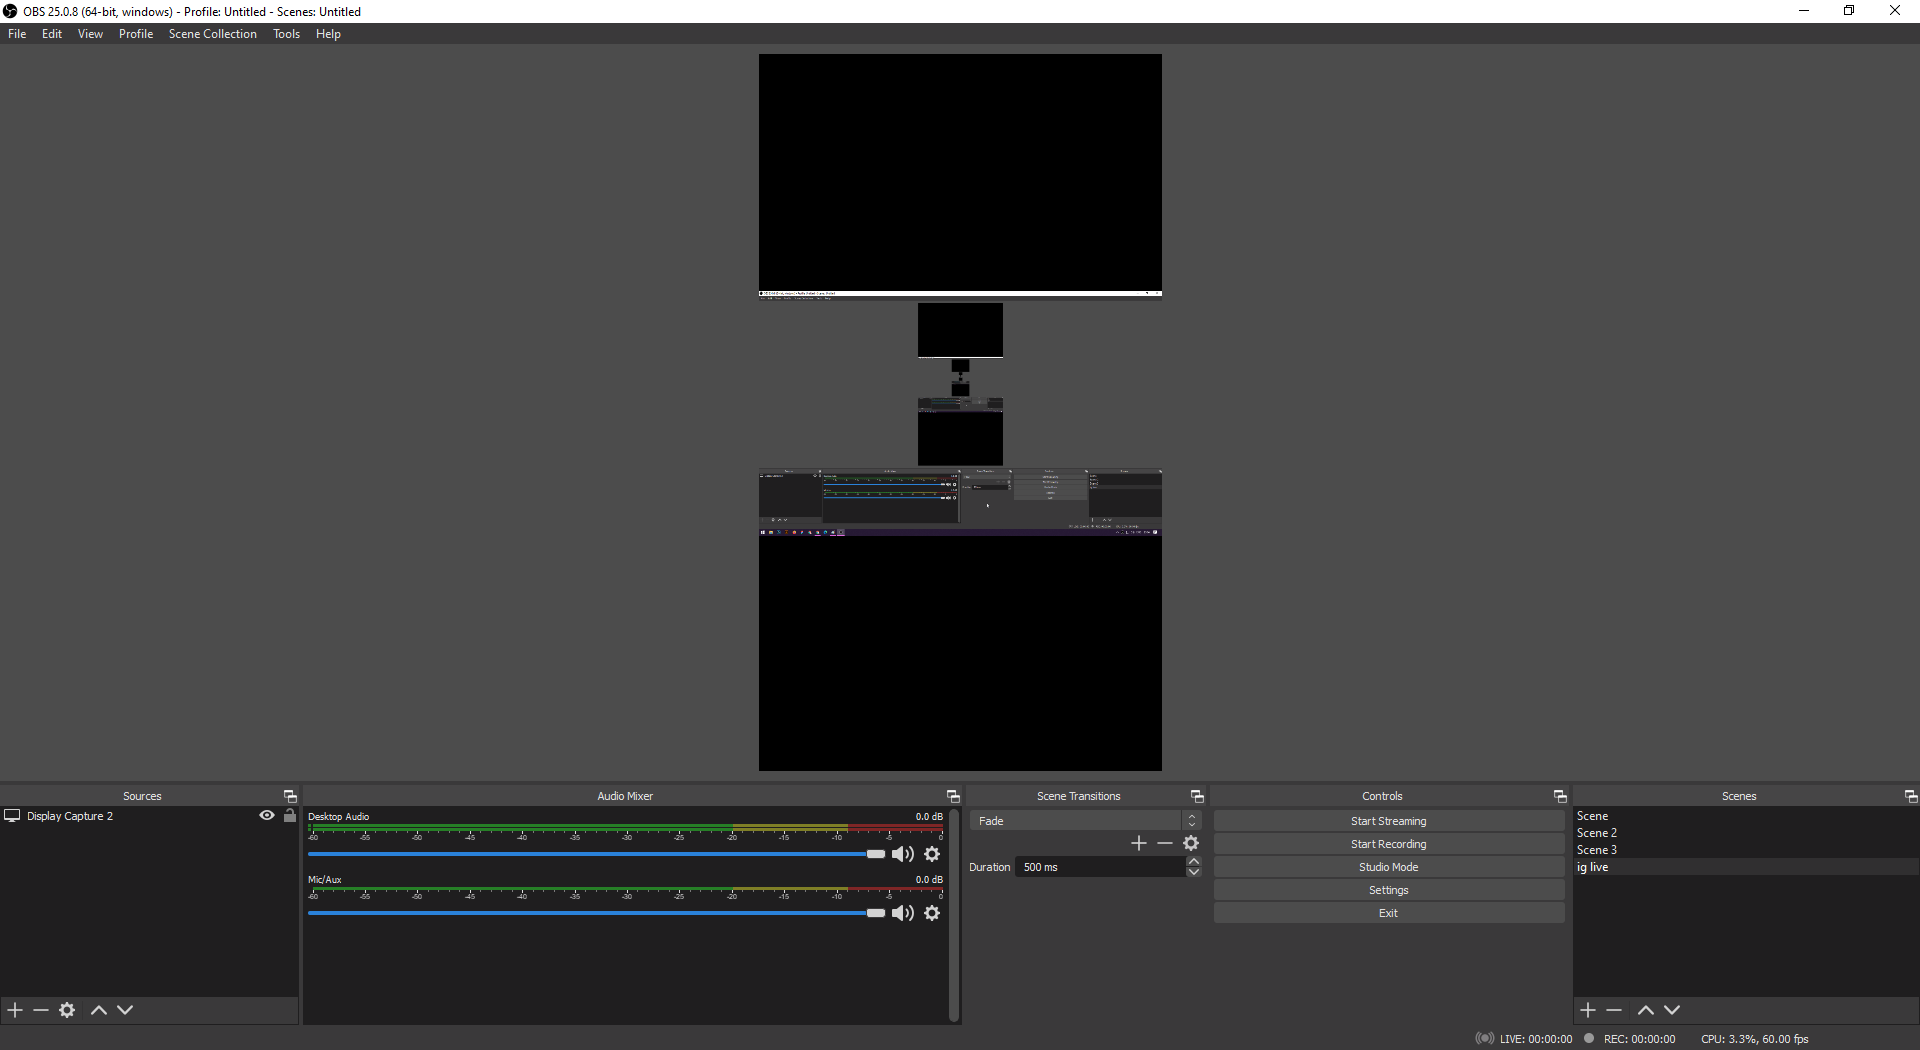Select Scene 3 in Scenes list

1746,850
